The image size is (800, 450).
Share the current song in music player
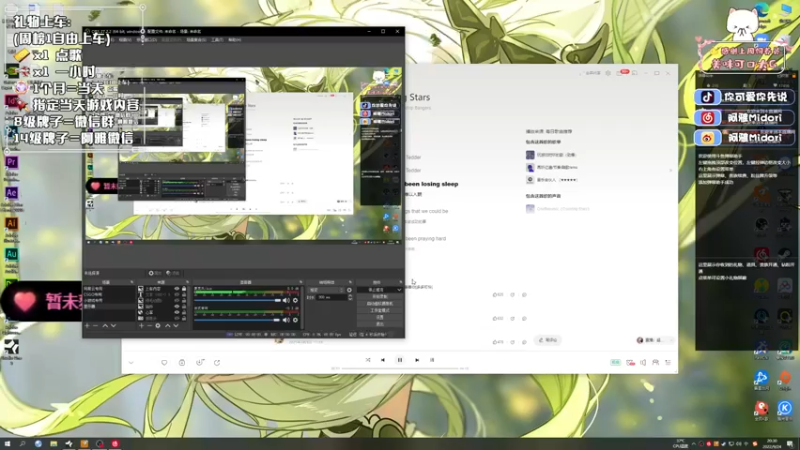tap(217, 362)
